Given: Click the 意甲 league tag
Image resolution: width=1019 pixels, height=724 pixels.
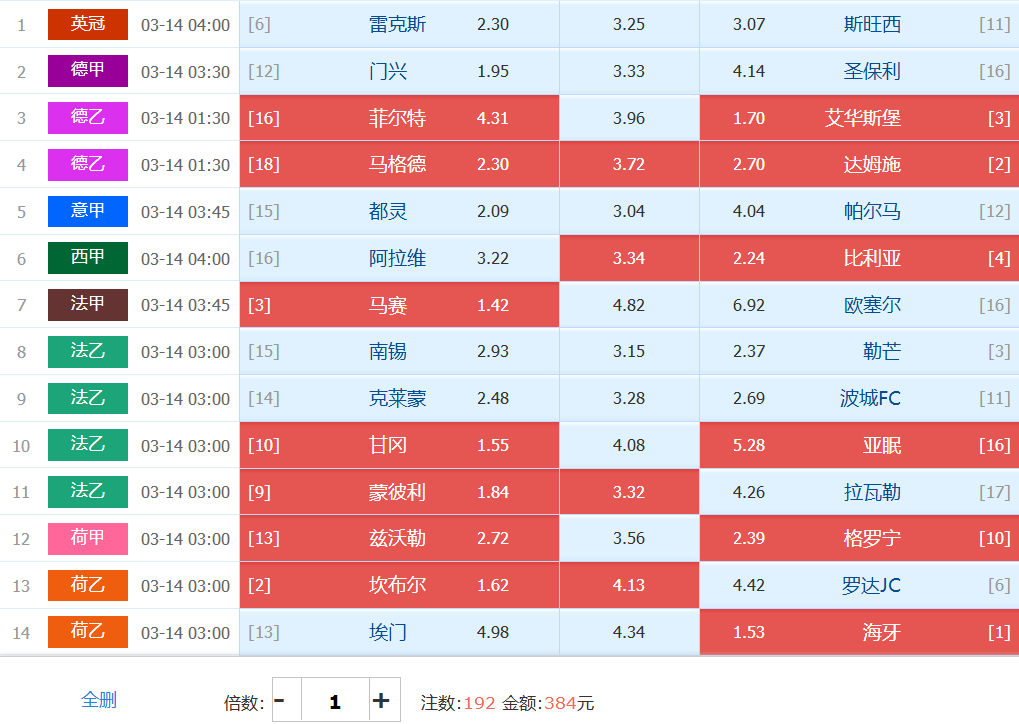Looking at the screenshot, I should click(88, 211).
